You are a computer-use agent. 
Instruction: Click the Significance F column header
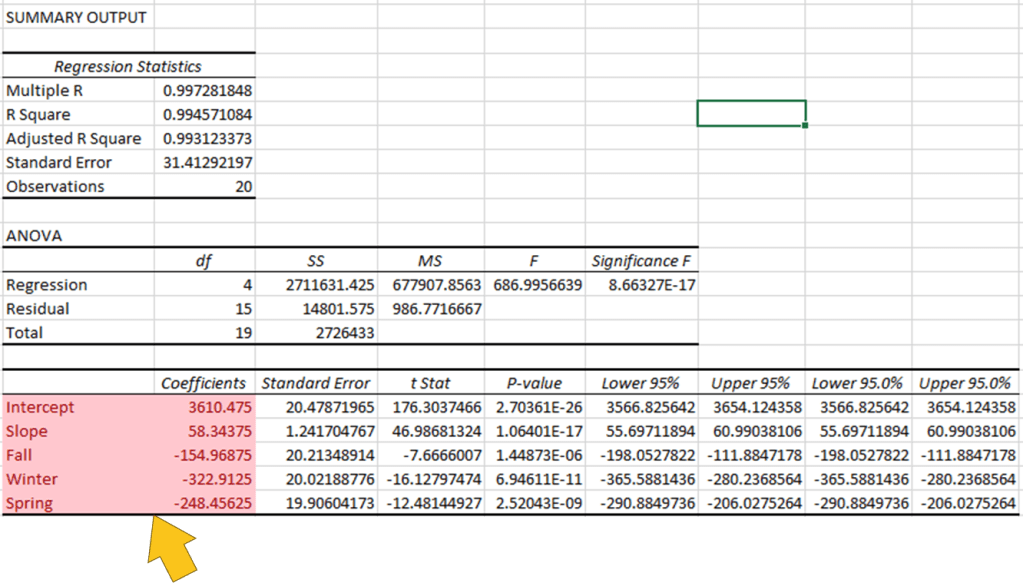641,261
